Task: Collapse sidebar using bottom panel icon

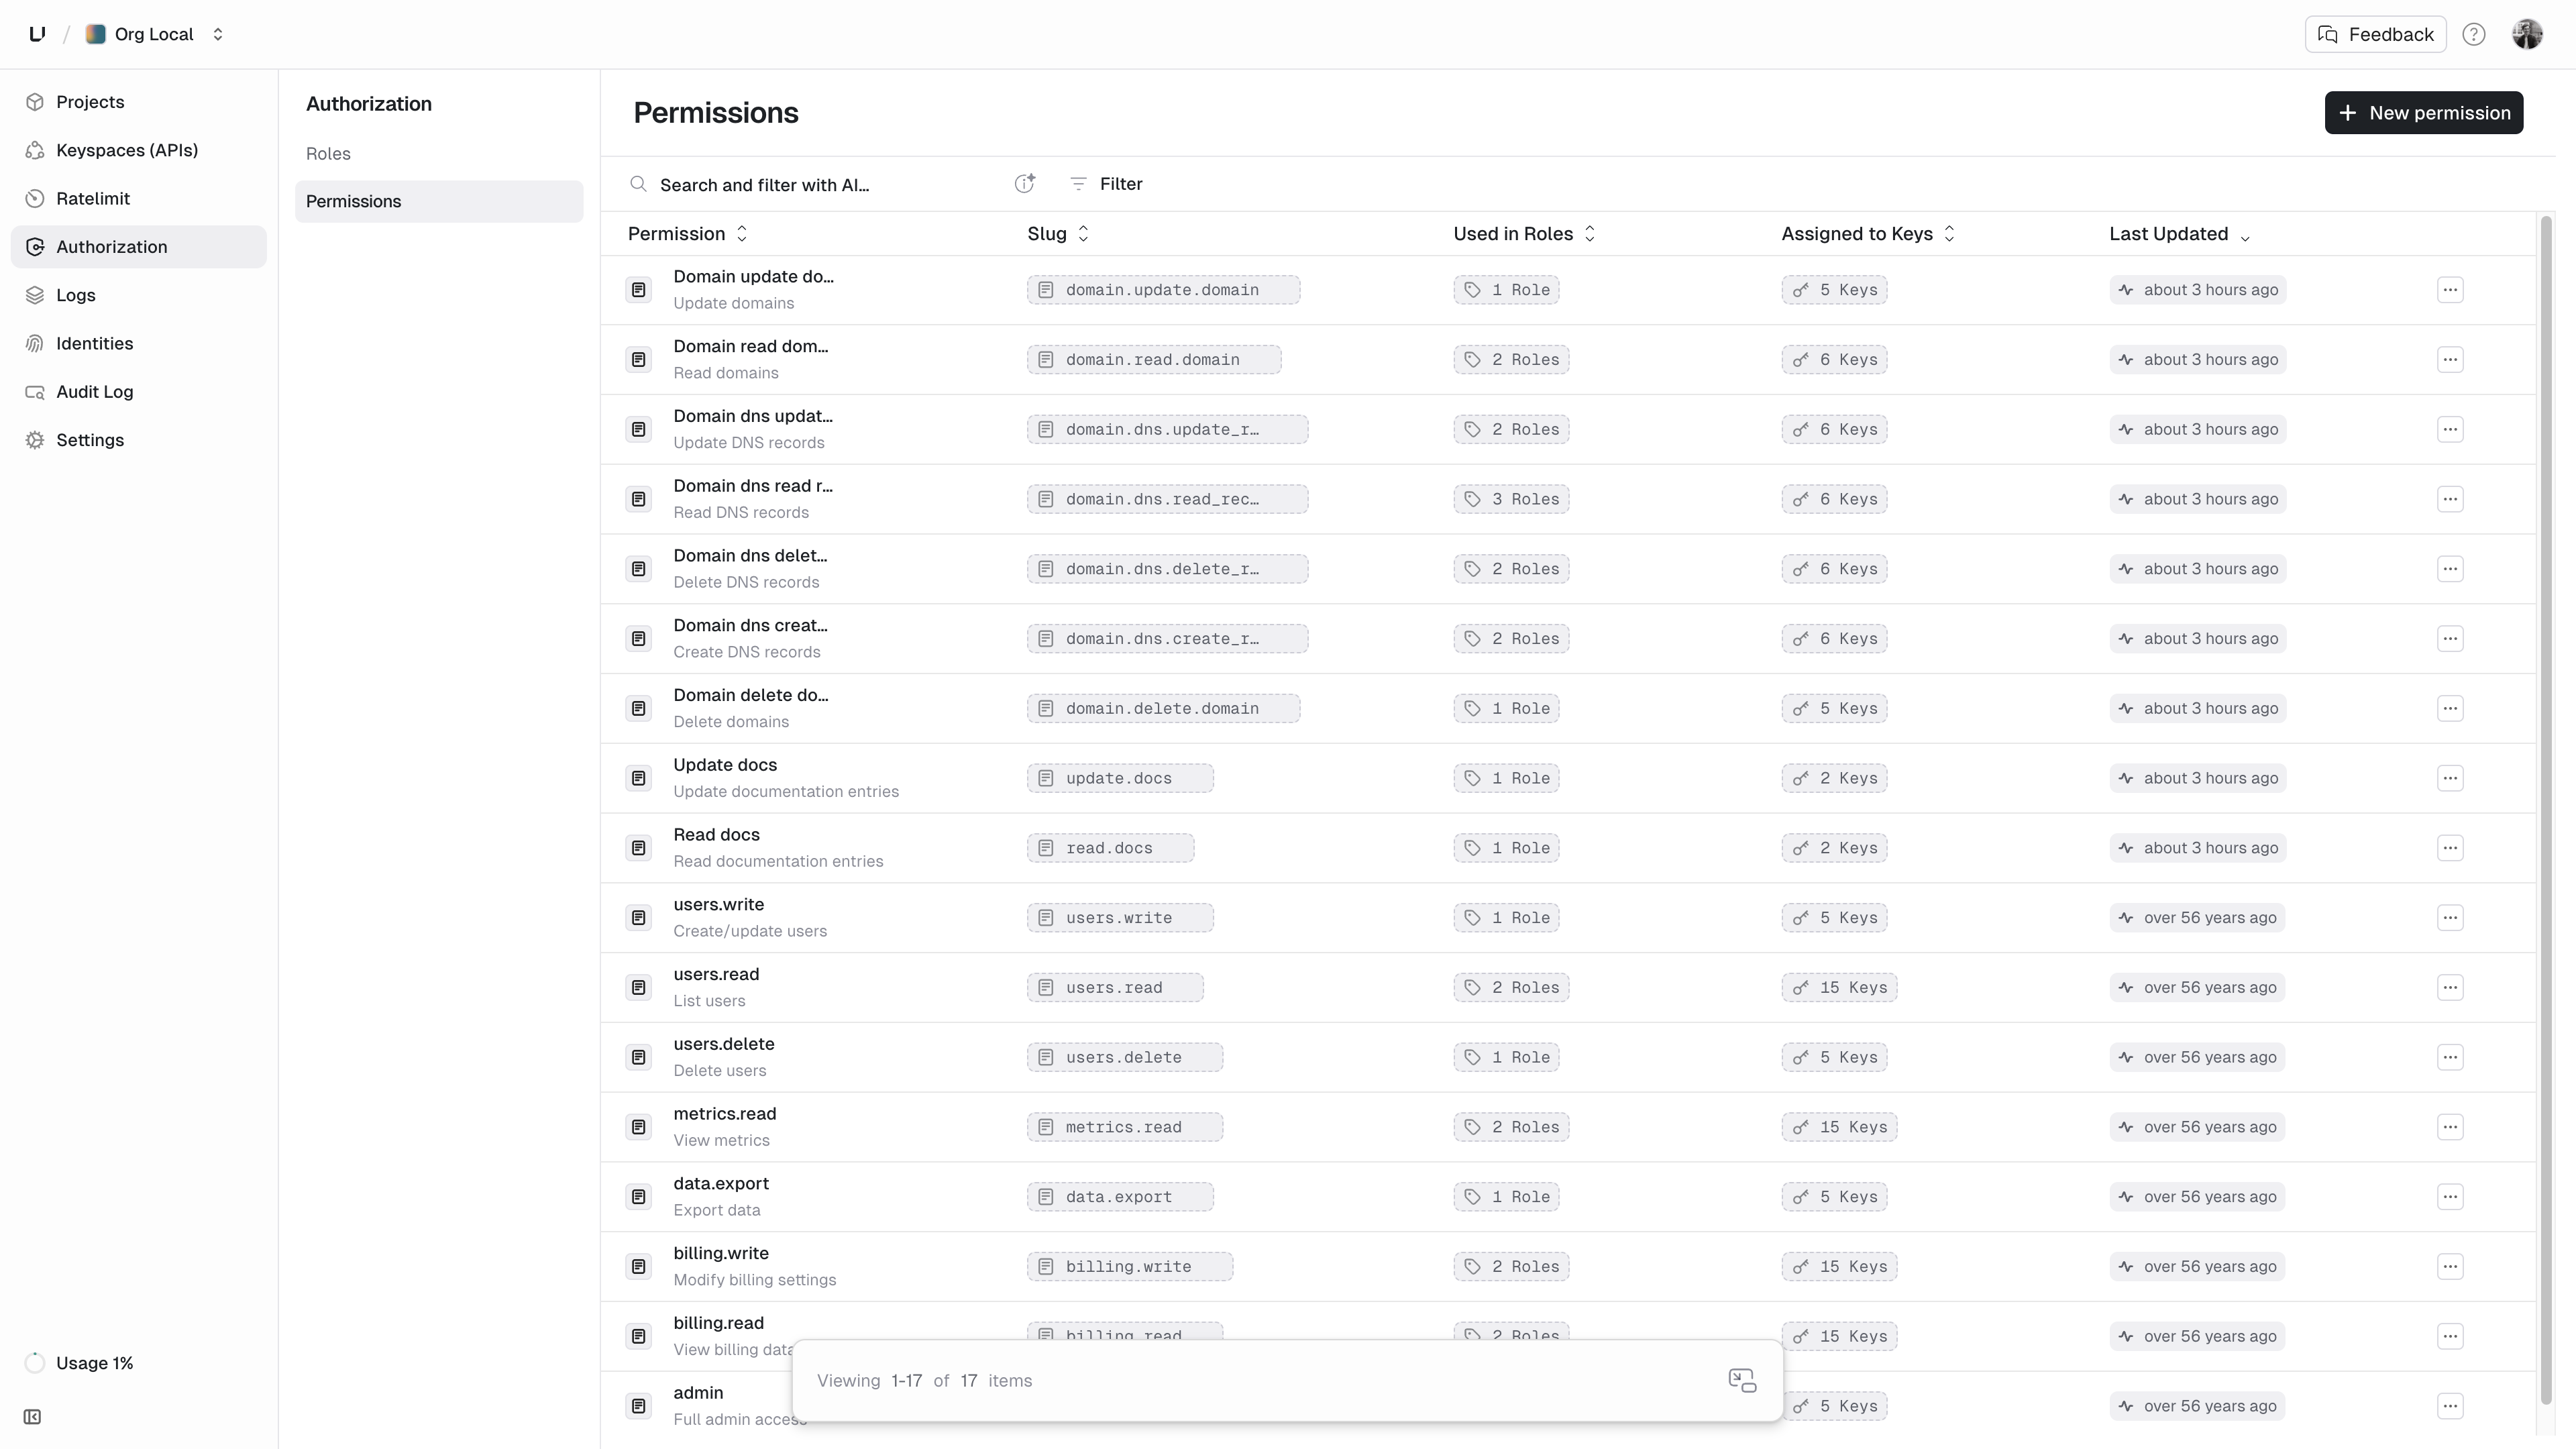Action: [x=32, y=1416]
